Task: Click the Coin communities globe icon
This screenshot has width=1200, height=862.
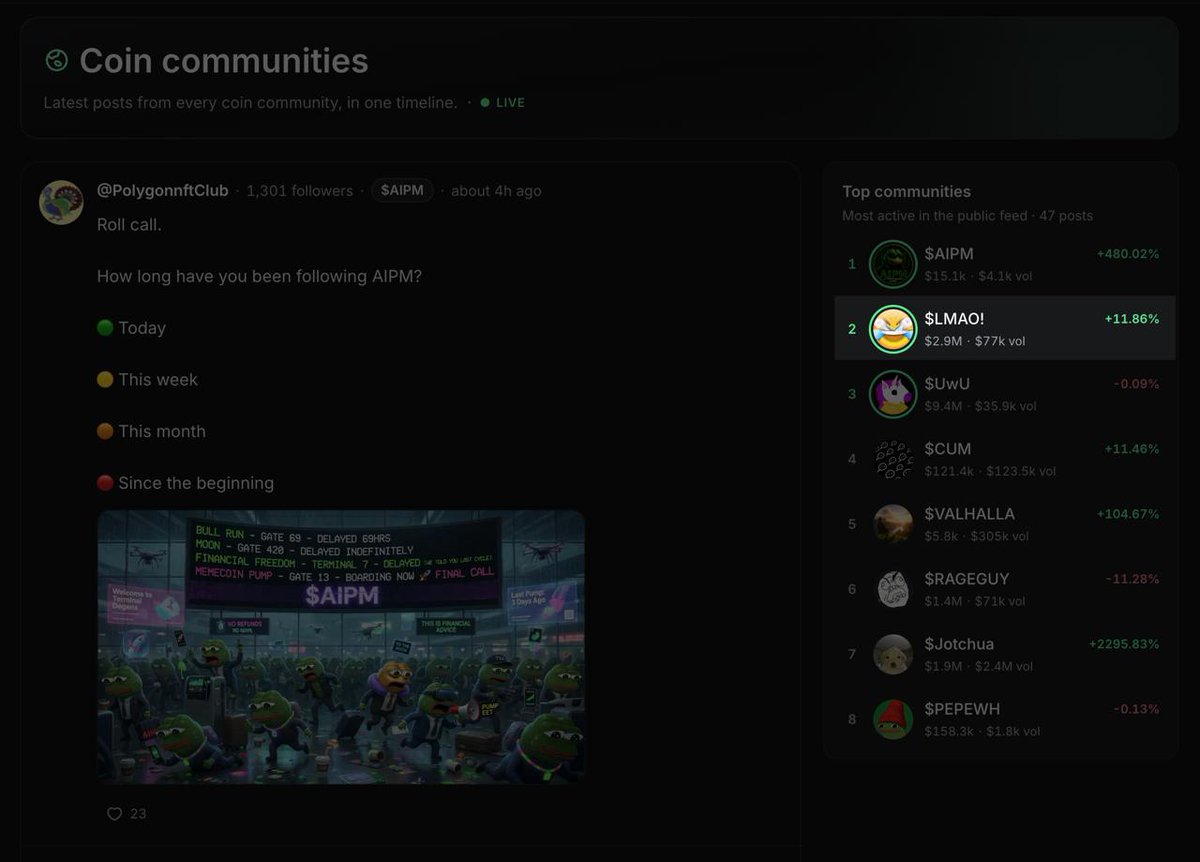Action: [56, 60]
